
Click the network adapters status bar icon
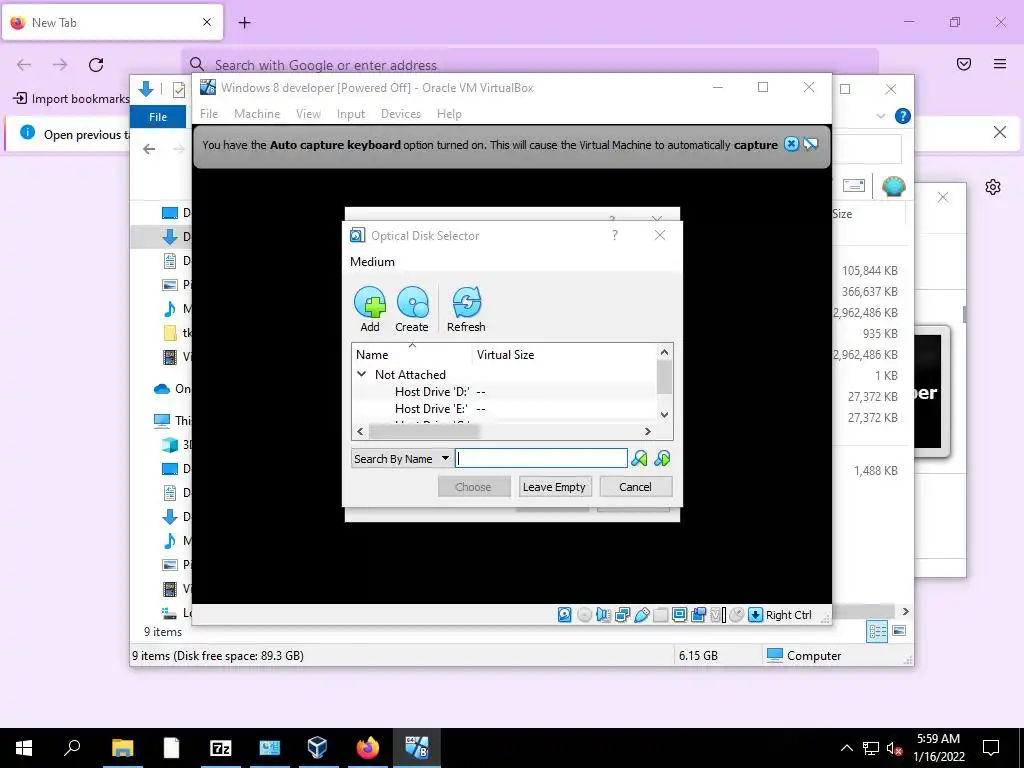point(622,615)
